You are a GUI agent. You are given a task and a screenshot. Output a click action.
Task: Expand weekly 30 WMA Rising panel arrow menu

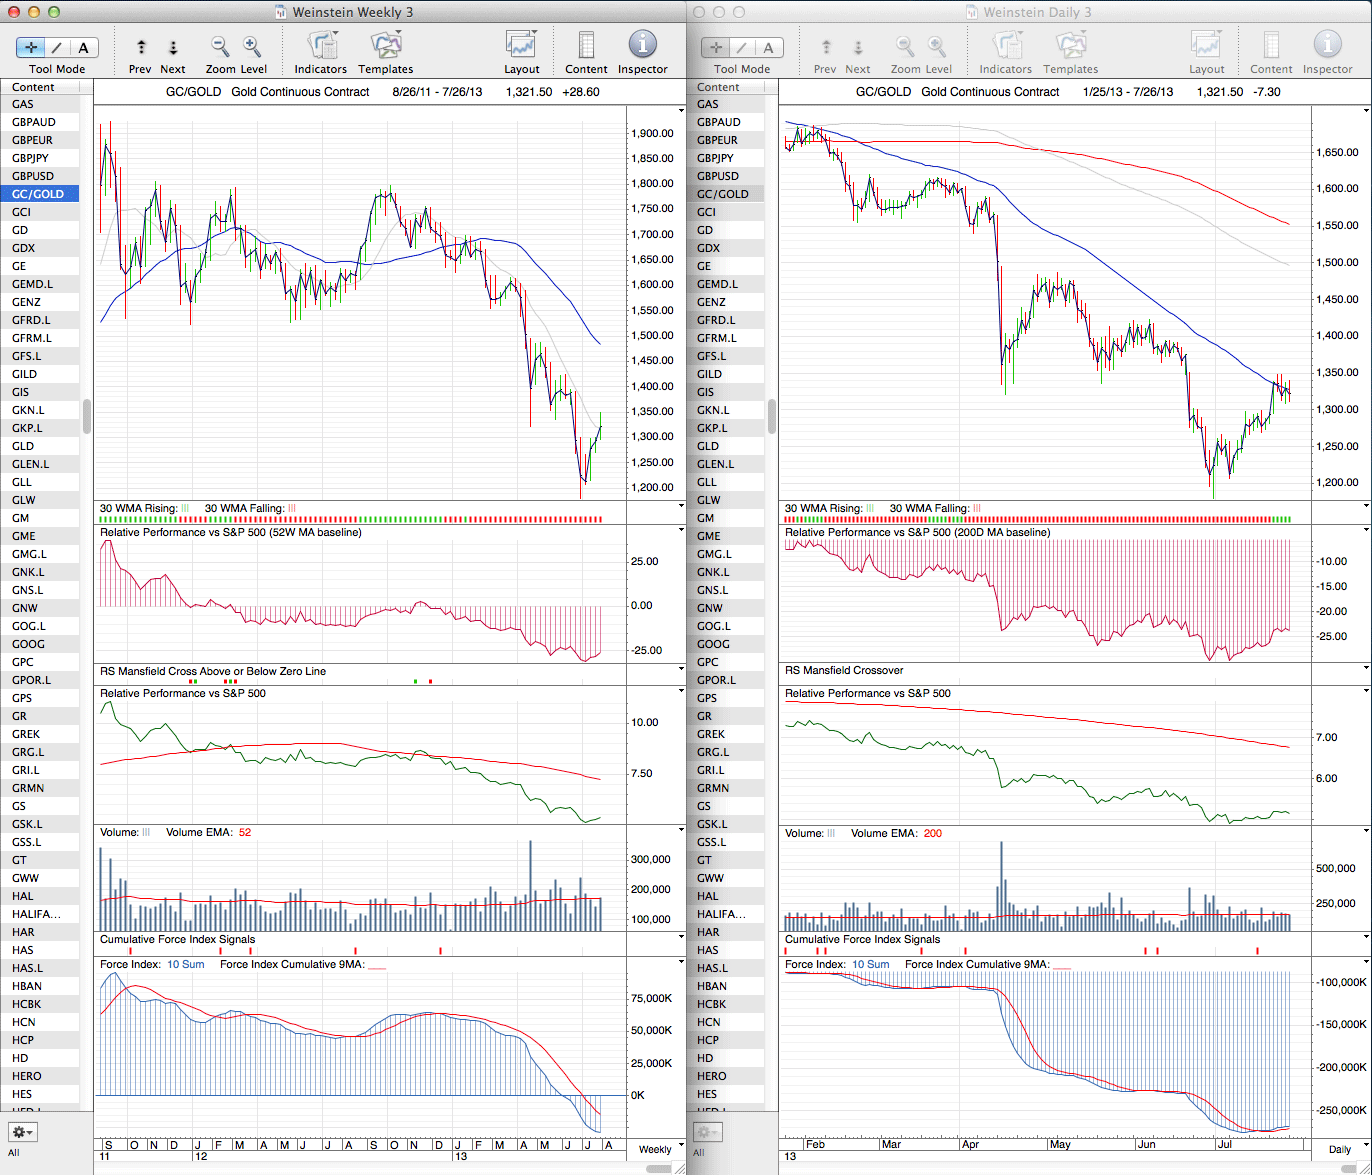tap(681, 507)
